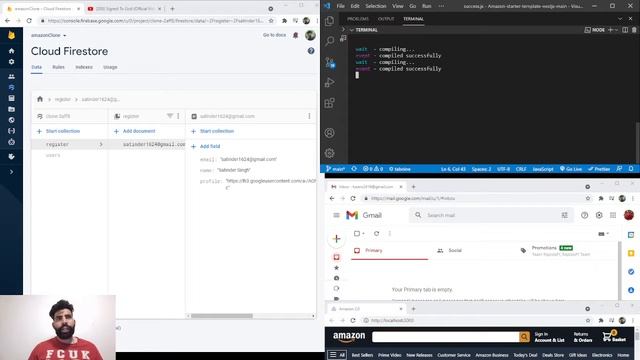The height and width of the screenshot is (360, 640).
Task: Focus Gmail Search mail field
Action: coord(492,215)
